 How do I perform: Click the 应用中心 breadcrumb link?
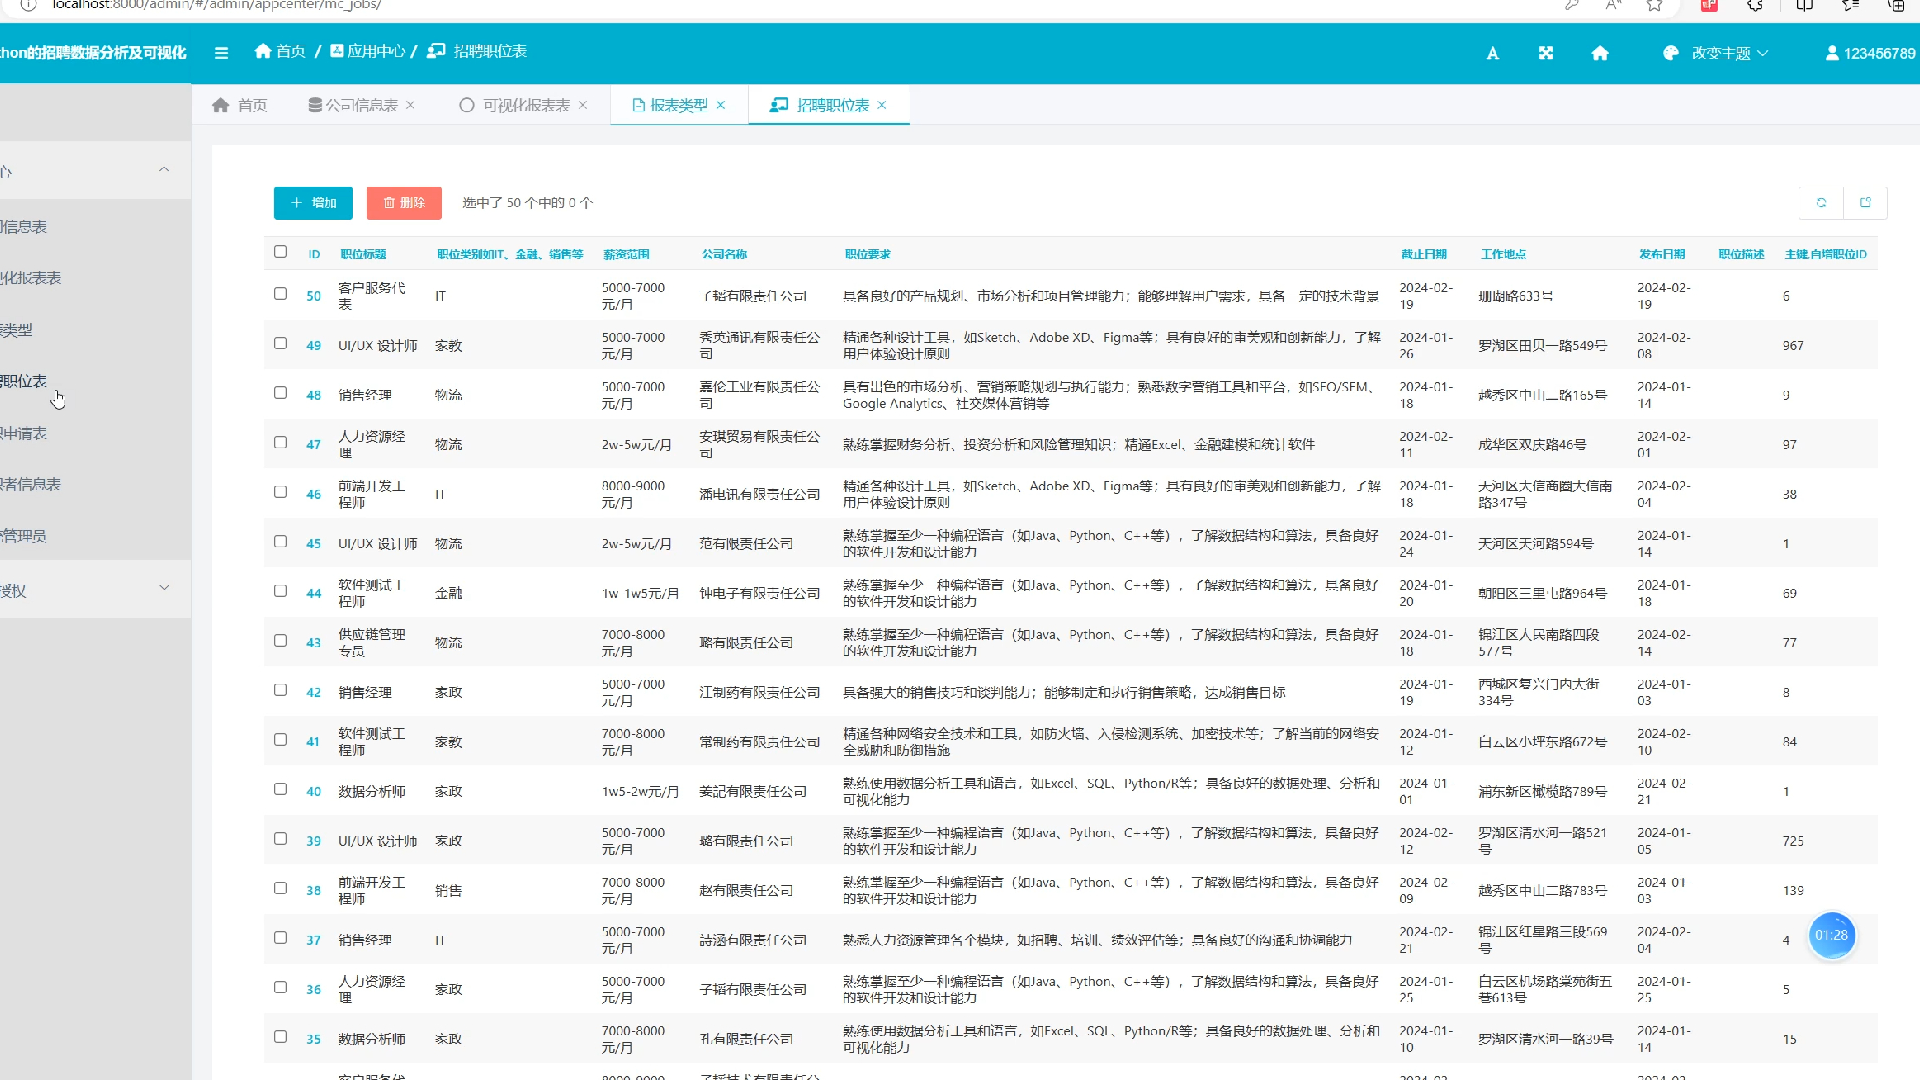[x=367, y=51]
